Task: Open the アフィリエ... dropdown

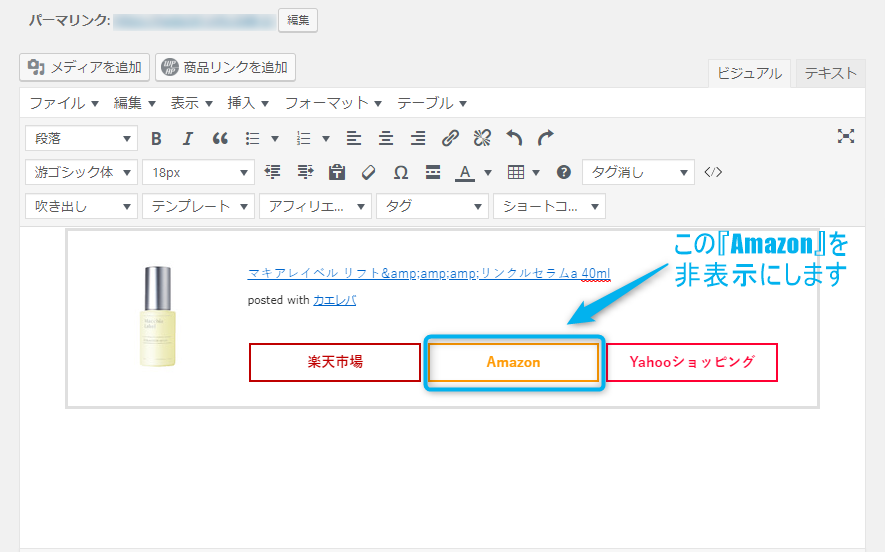Action: 315,206
